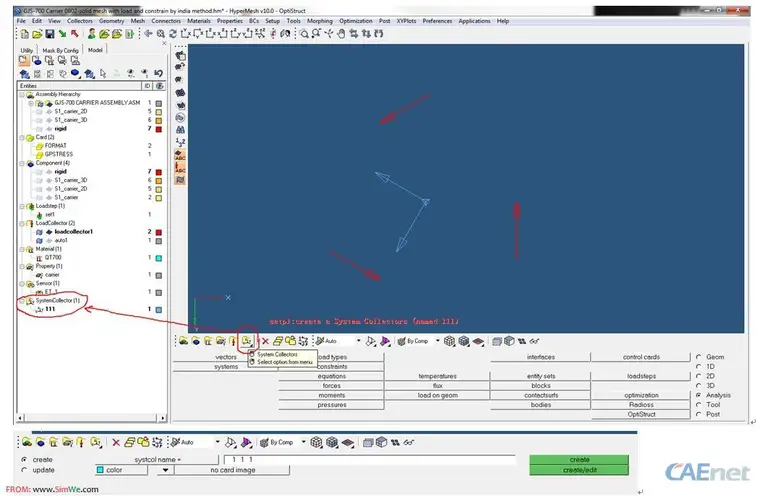760x498 pixels.
Task: Collapse the LoadCollector (2) tree node
Action: pyautogui.click(x=22, y=224)
